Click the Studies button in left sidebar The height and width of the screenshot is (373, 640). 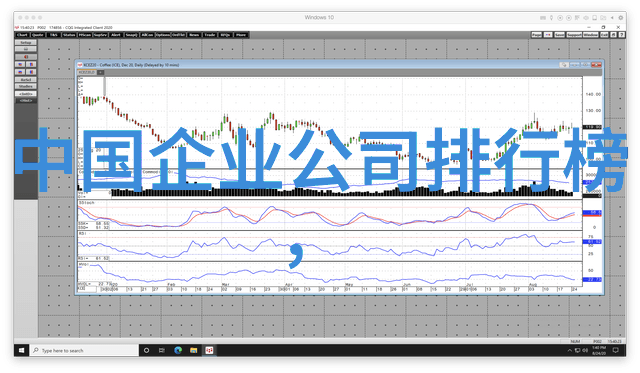[26, 87]
